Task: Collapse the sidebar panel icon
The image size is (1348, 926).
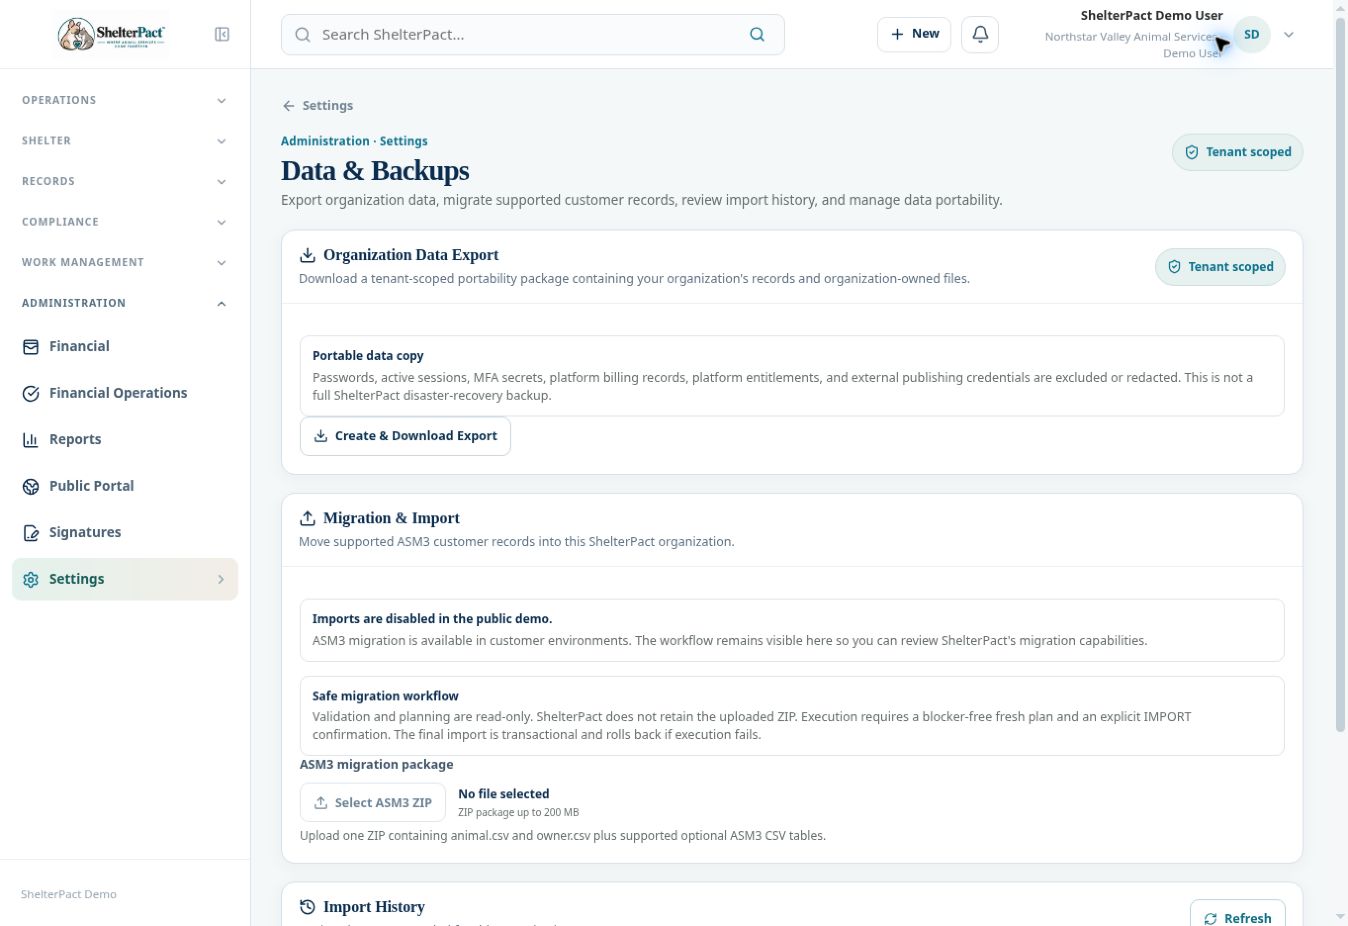Action: [222, 34]
